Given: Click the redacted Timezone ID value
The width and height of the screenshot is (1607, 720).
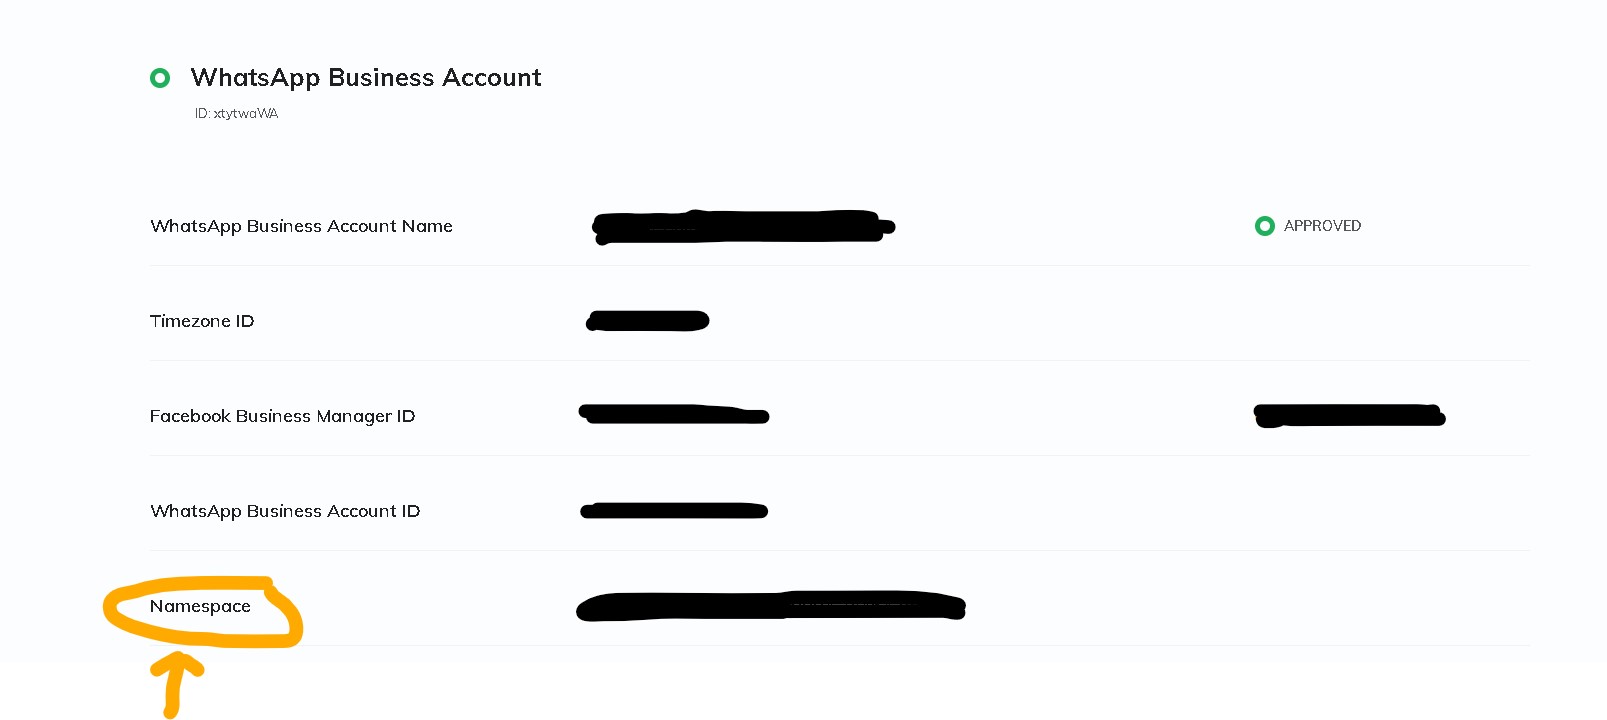Looking at the screenshot, I should (648, 321).
